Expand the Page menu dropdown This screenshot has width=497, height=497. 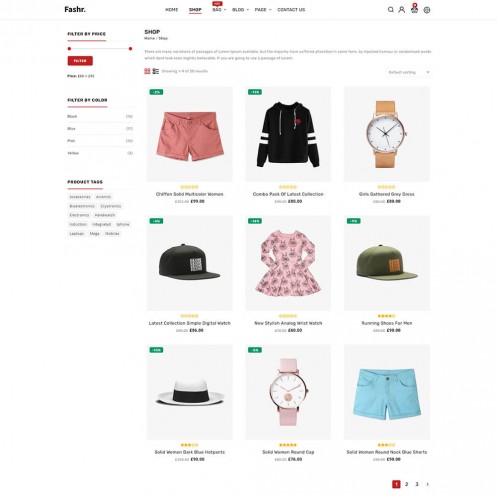(263, 10)
